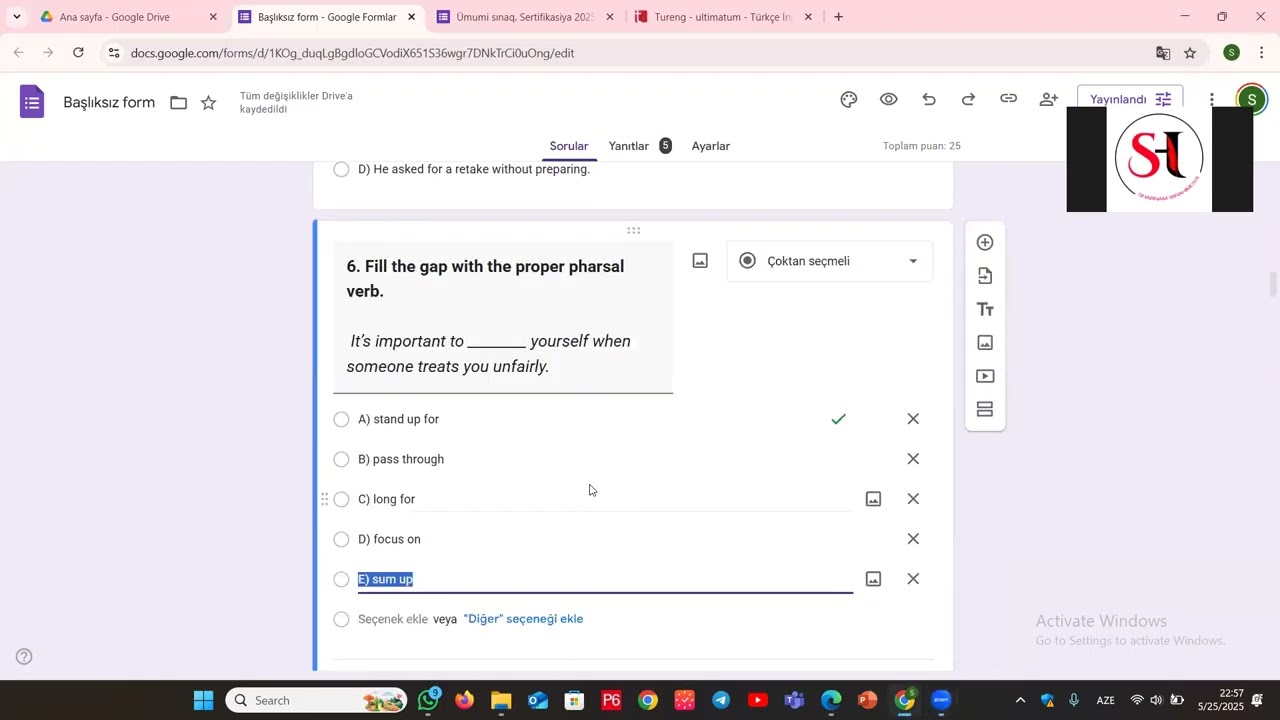Switch to Ana sayfa - Google Drive tab
This screenshot has height=720, width=1280.
(128, 17)
